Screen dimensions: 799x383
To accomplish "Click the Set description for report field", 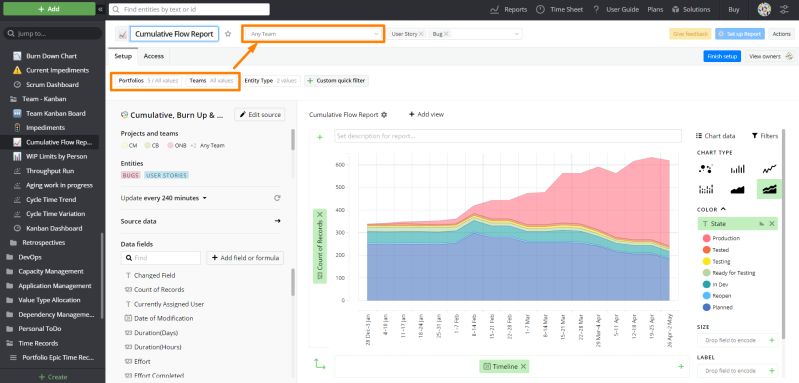I will (508, 136).
